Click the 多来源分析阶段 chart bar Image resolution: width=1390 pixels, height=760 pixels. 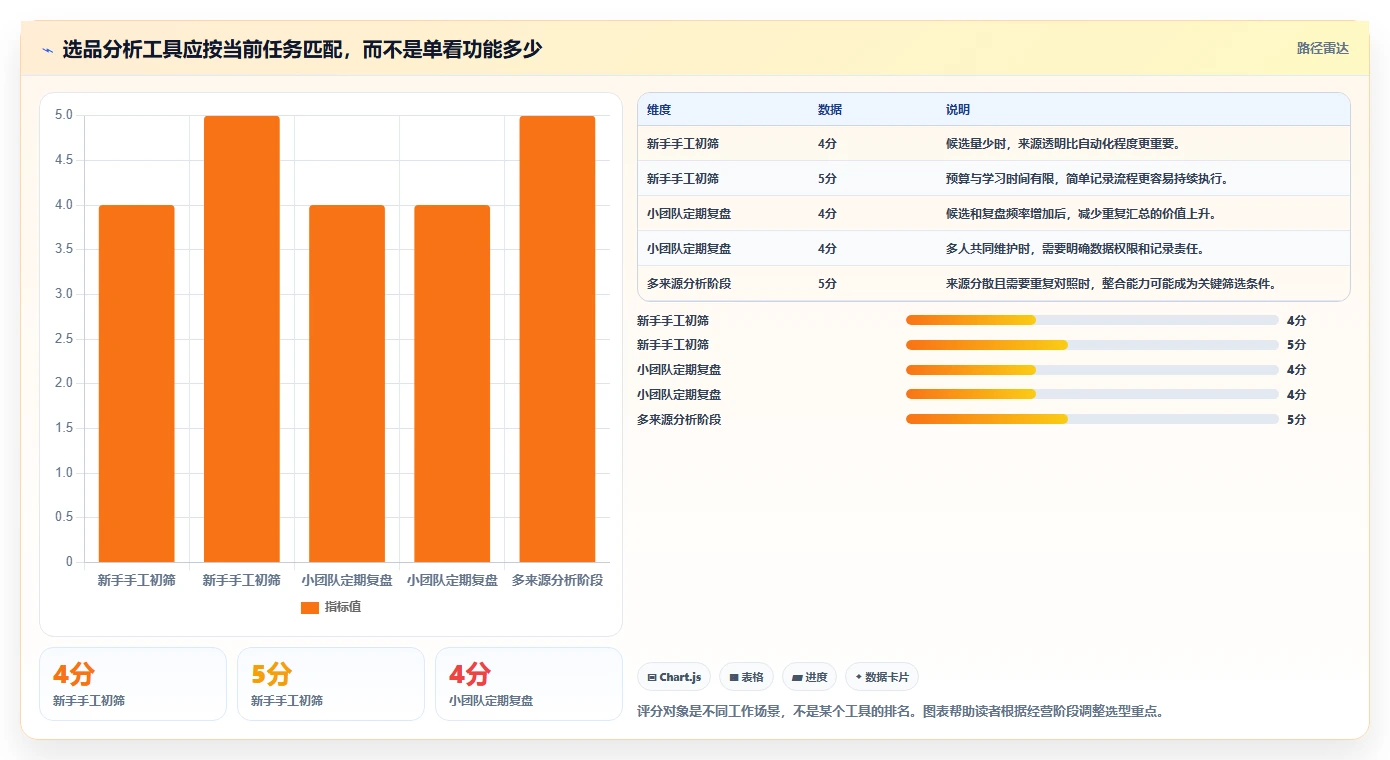[x=557, y=339]
